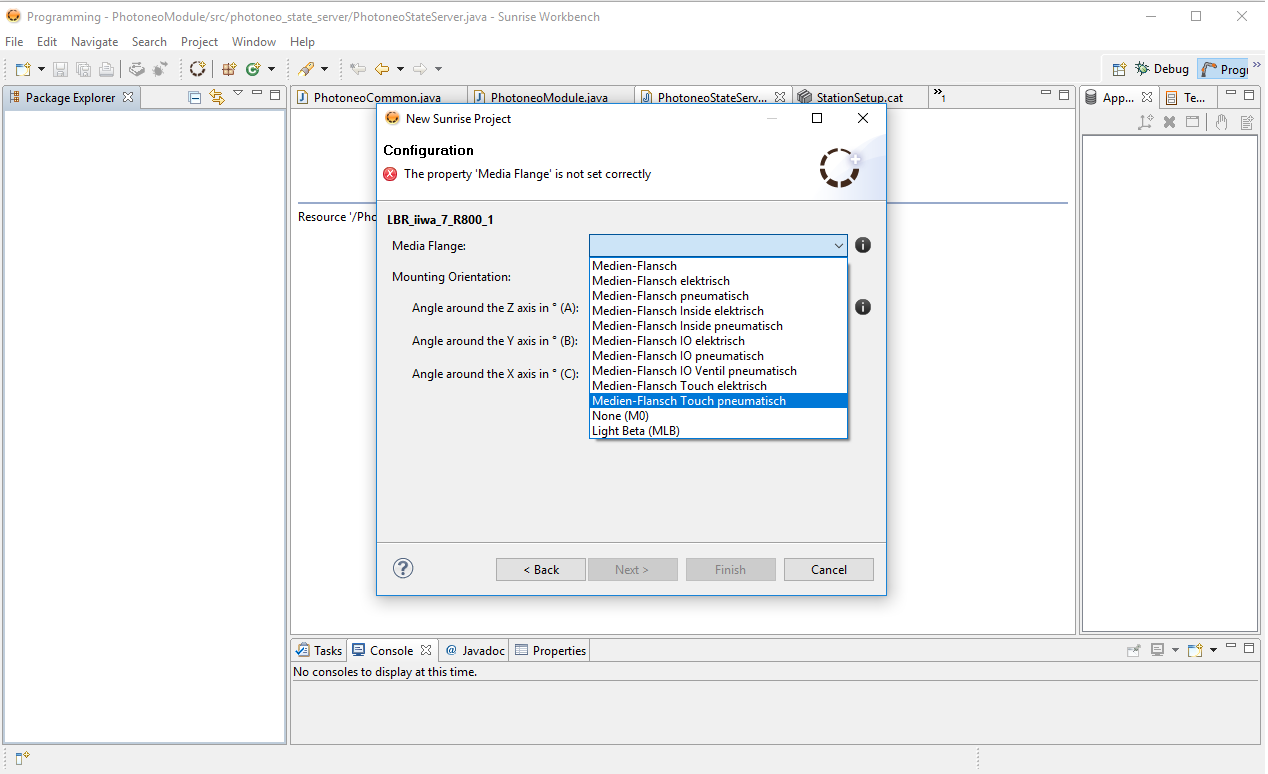The height and width of the screenshot is (774, 1268).
Task: Choose Medien-Flansch pneumatisch option
Action: click(718, 296)
